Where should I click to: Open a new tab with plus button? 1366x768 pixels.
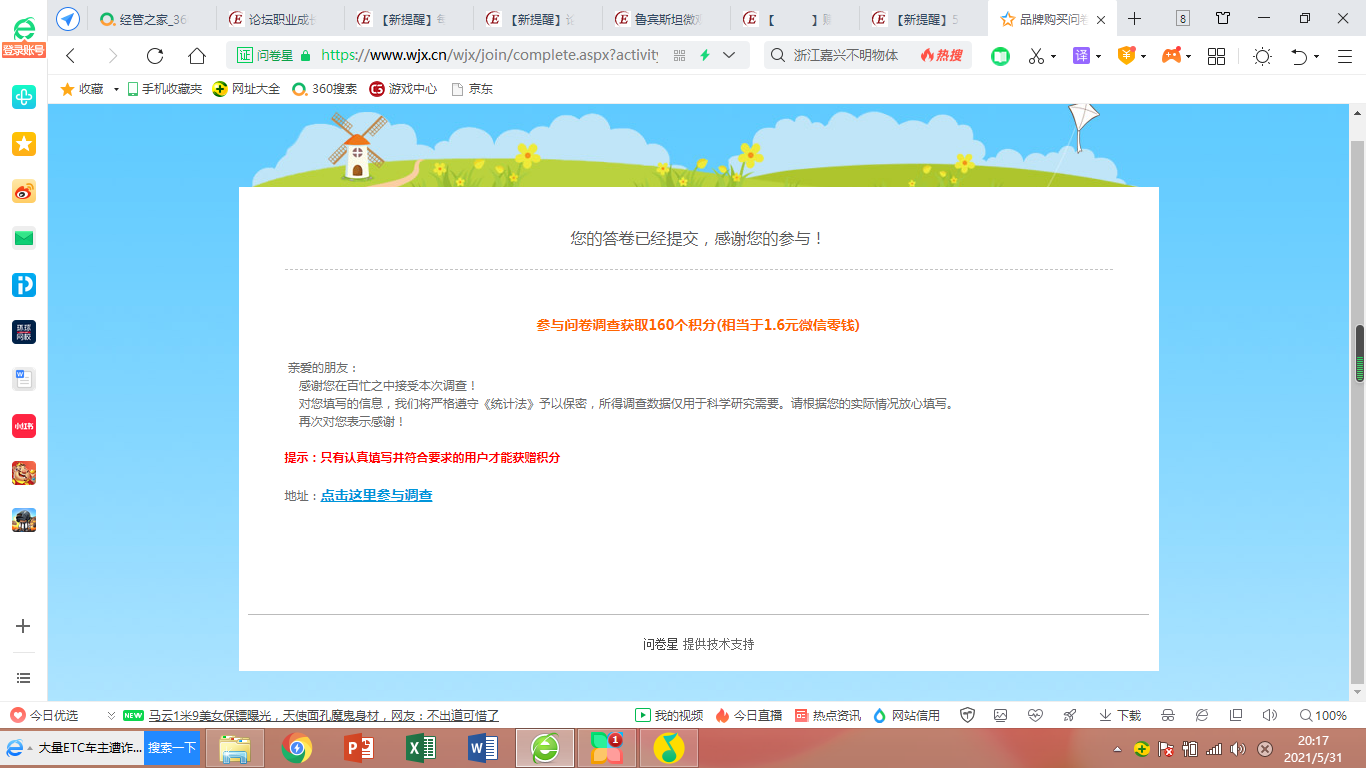(1134, 18)
